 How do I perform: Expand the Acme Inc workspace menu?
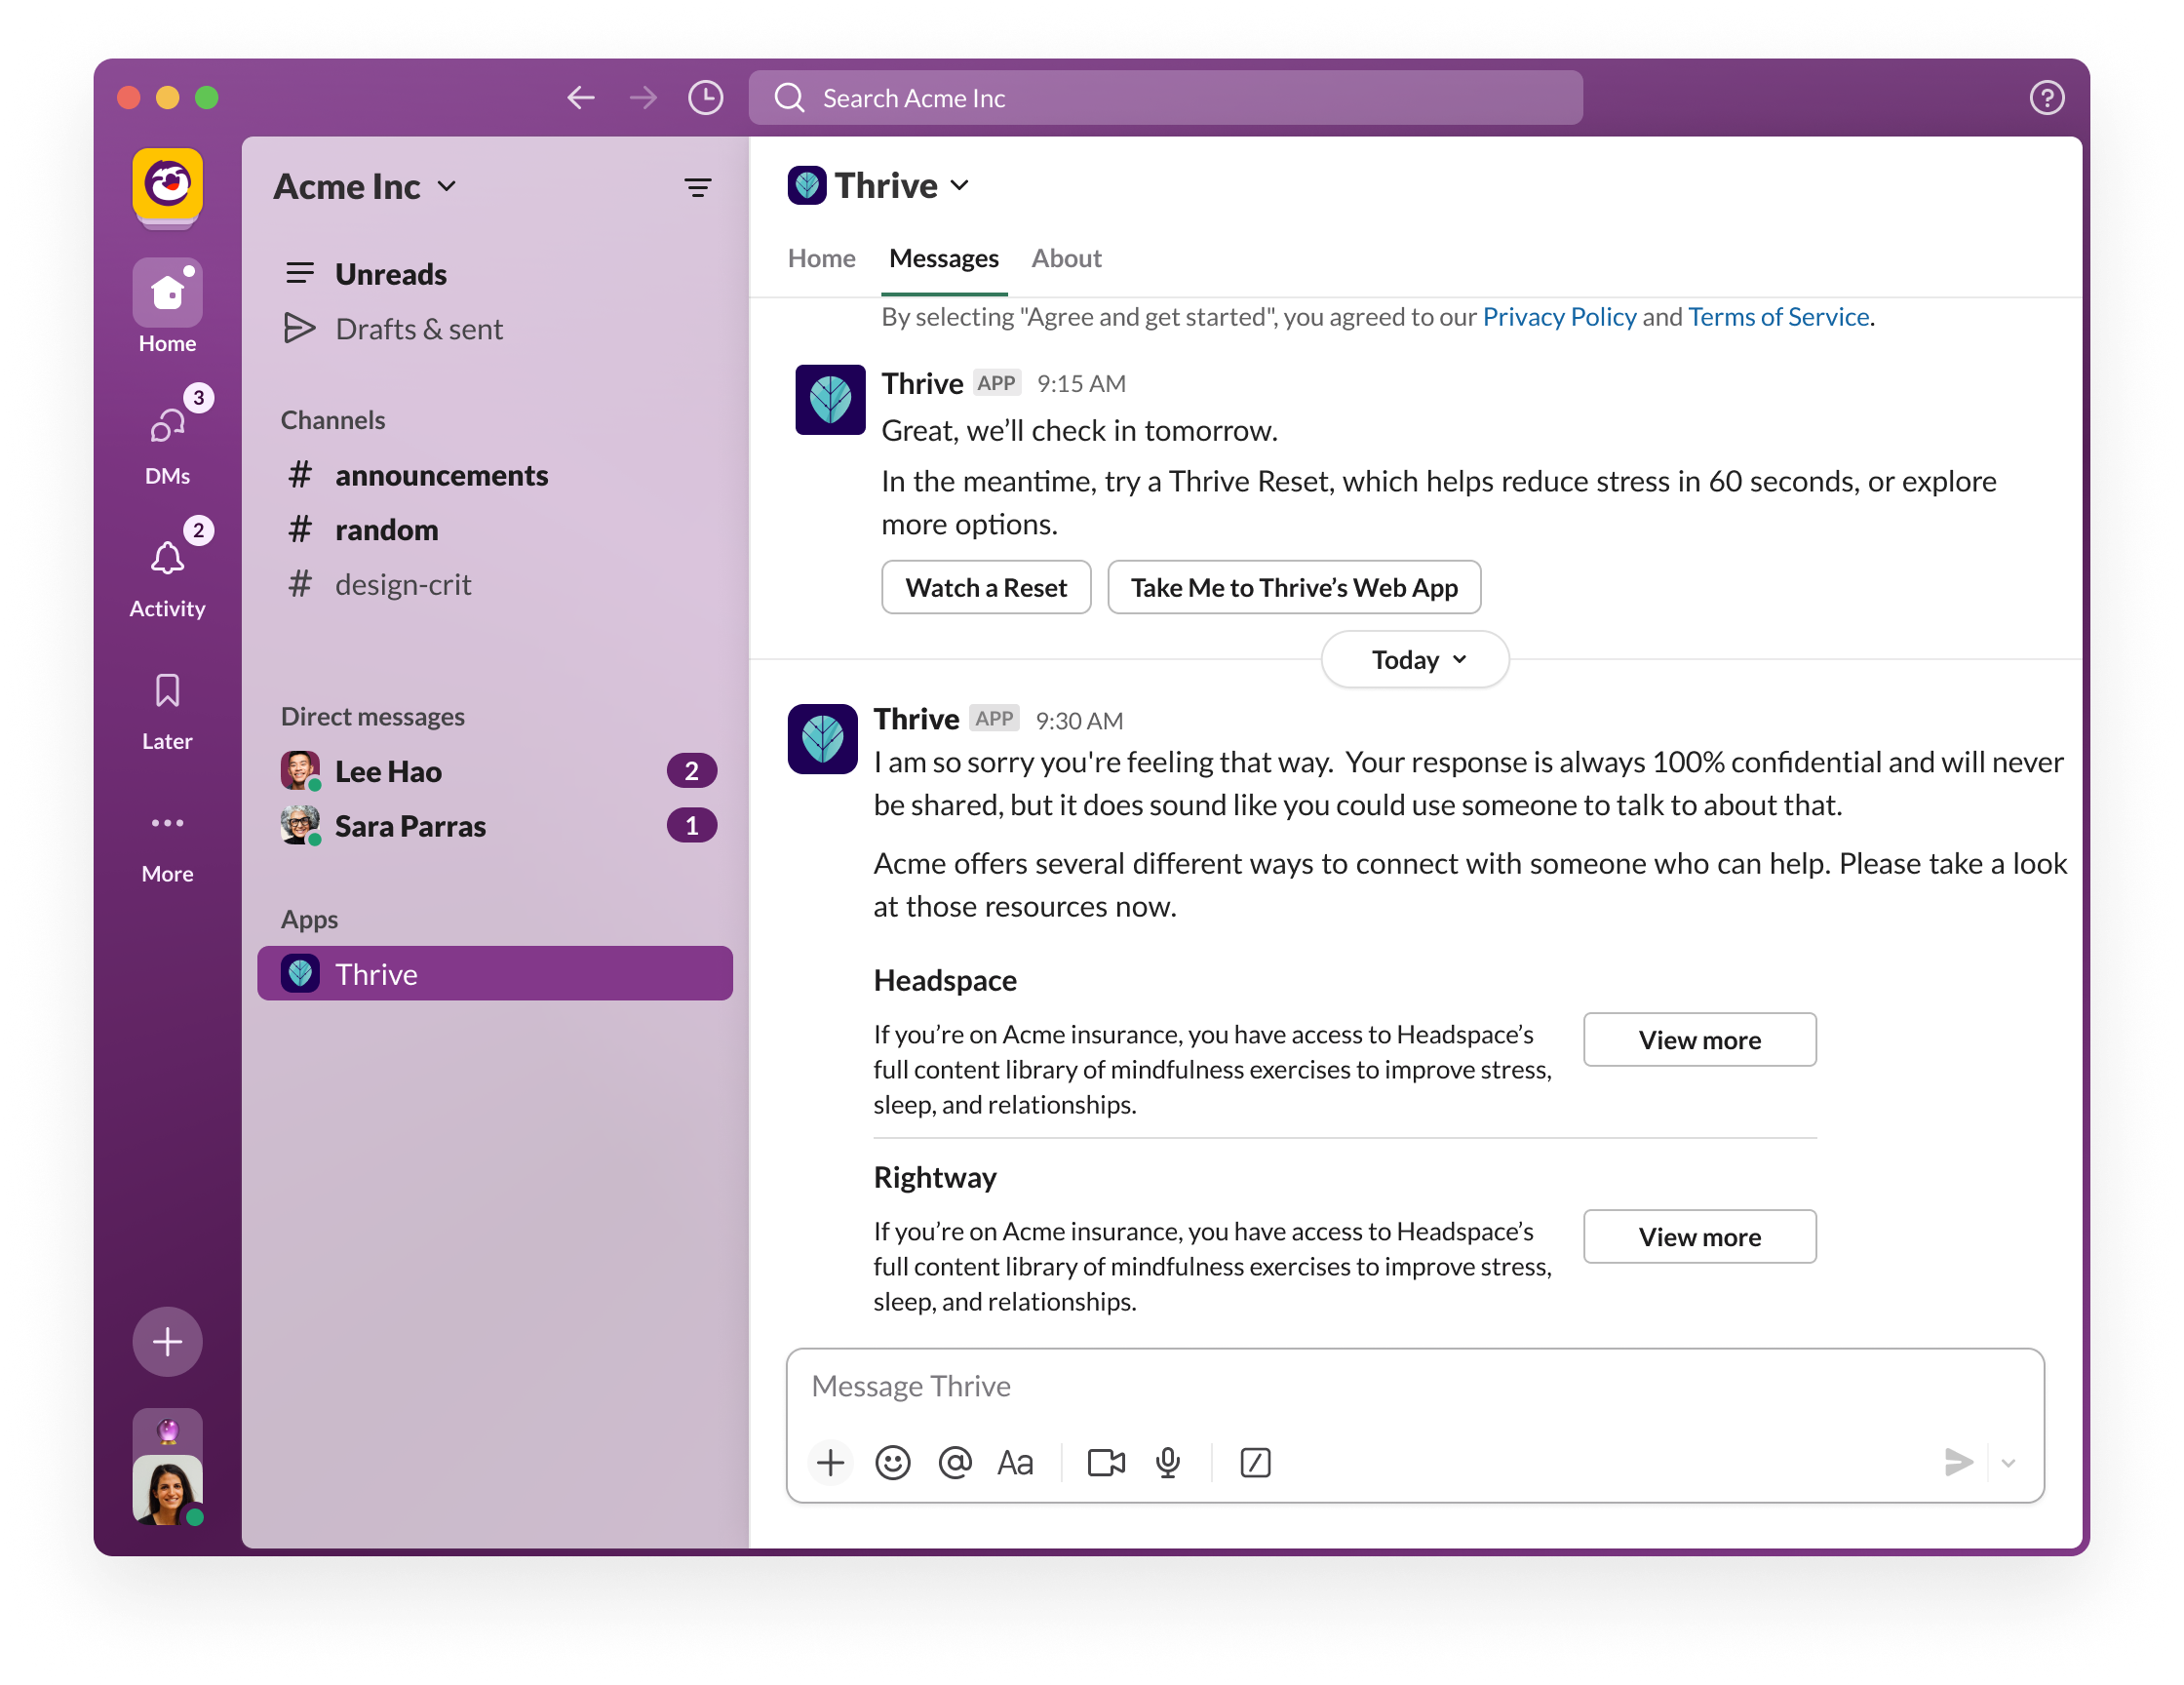[x=365, y=187]
